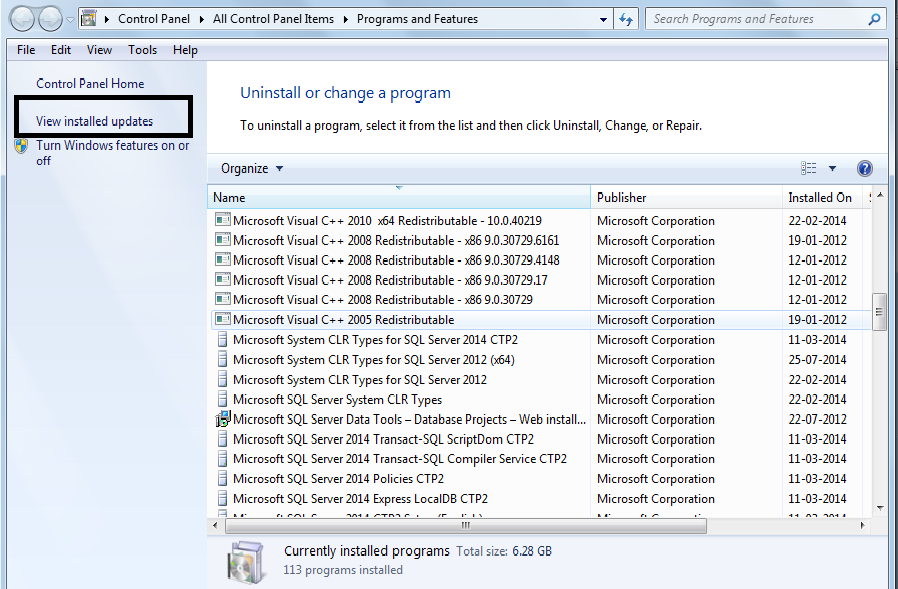Viewport: 898px width, 589px height.
Task: Open the View menu
Action: click(x=99, y=50)
